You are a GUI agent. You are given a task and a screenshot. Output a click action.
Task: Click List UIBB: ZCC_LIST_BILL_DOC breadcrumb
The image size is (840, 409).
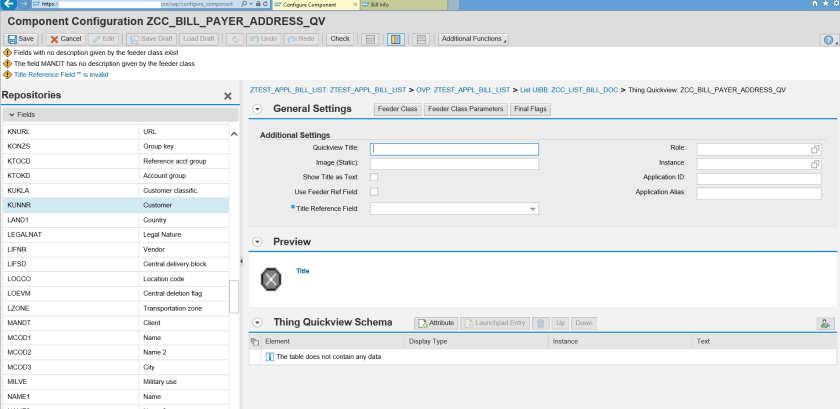point(569,90)
